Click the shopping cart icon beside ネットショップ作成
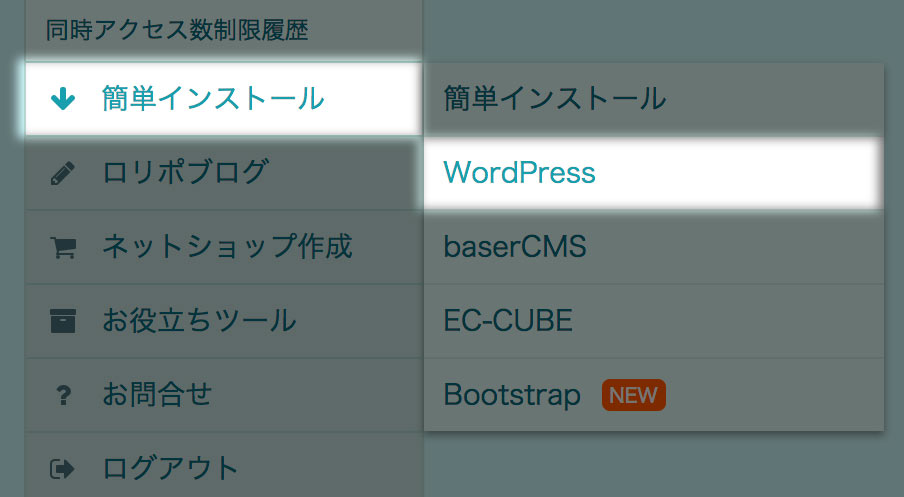904x497 pixels. pyautogui.click(x=63, y=247)
